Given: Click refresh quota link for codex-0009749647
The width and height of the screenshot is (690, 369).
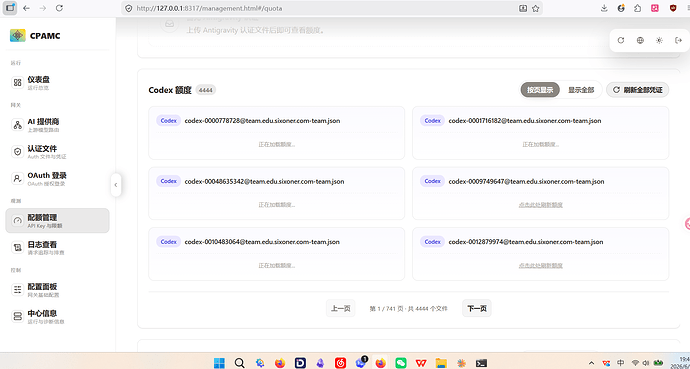Looking at the screenshot, I should (540, 205).
